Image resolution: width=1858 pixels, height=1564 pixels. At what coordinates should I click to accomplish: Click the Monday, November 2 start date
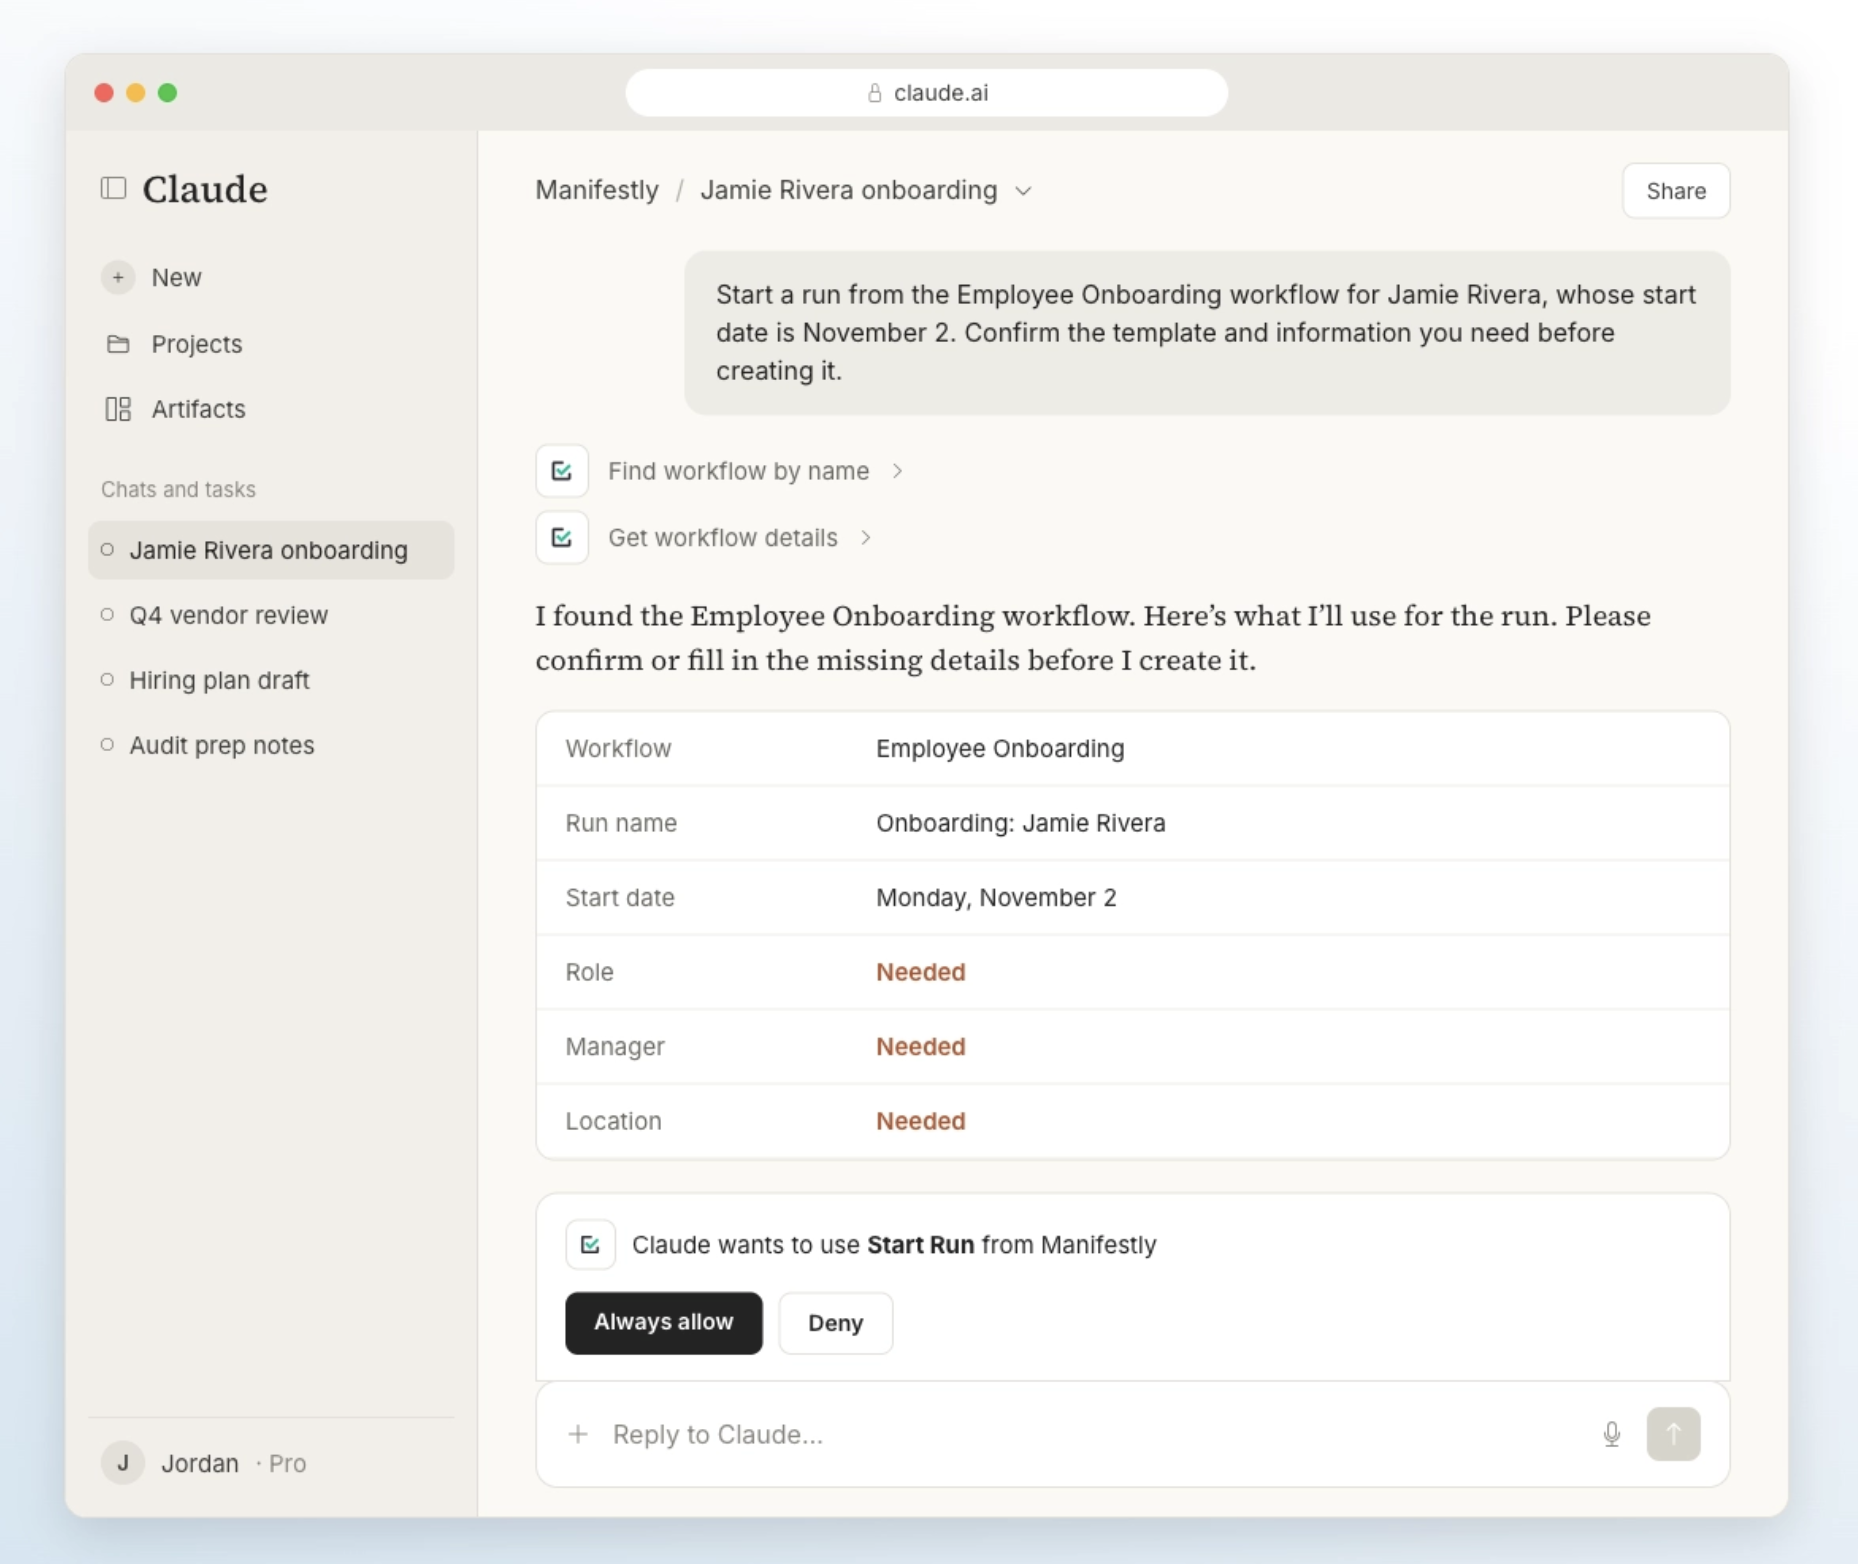point(996,898)
